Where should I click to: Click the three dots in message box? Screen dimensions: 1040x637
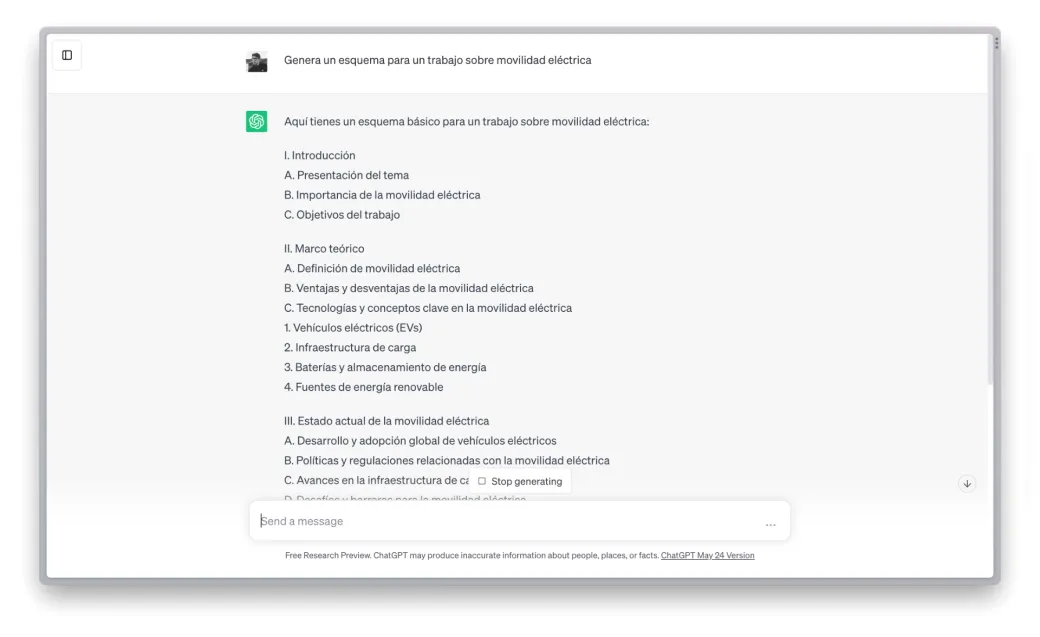pos(771,524)
